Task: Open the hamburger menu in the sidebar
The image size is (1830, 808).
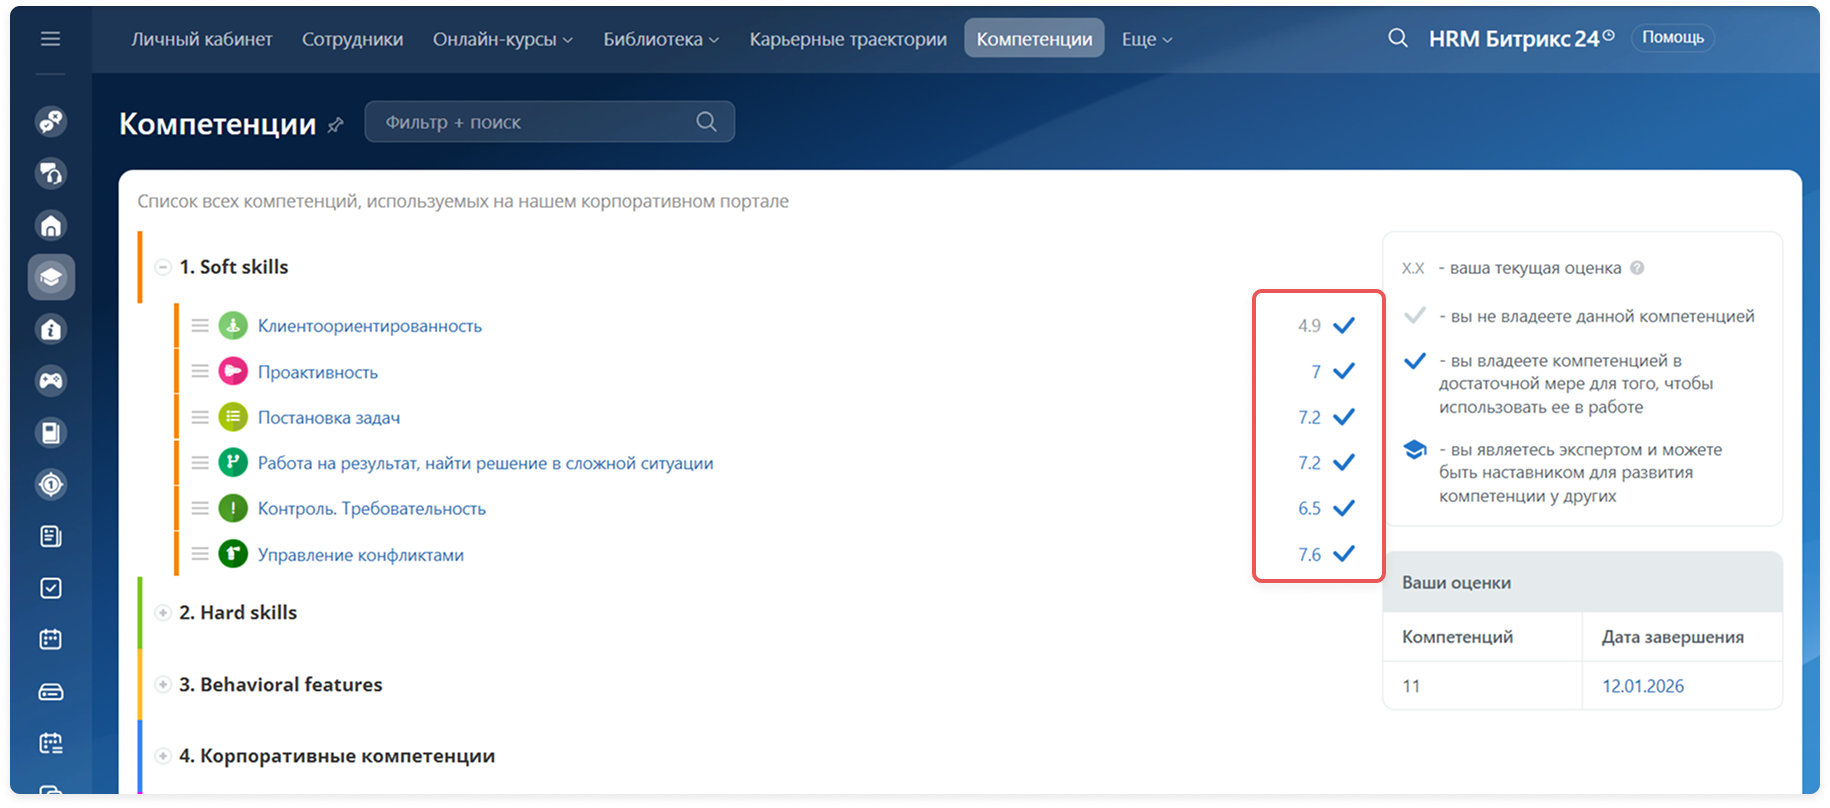Action: (x=50, y=39)
